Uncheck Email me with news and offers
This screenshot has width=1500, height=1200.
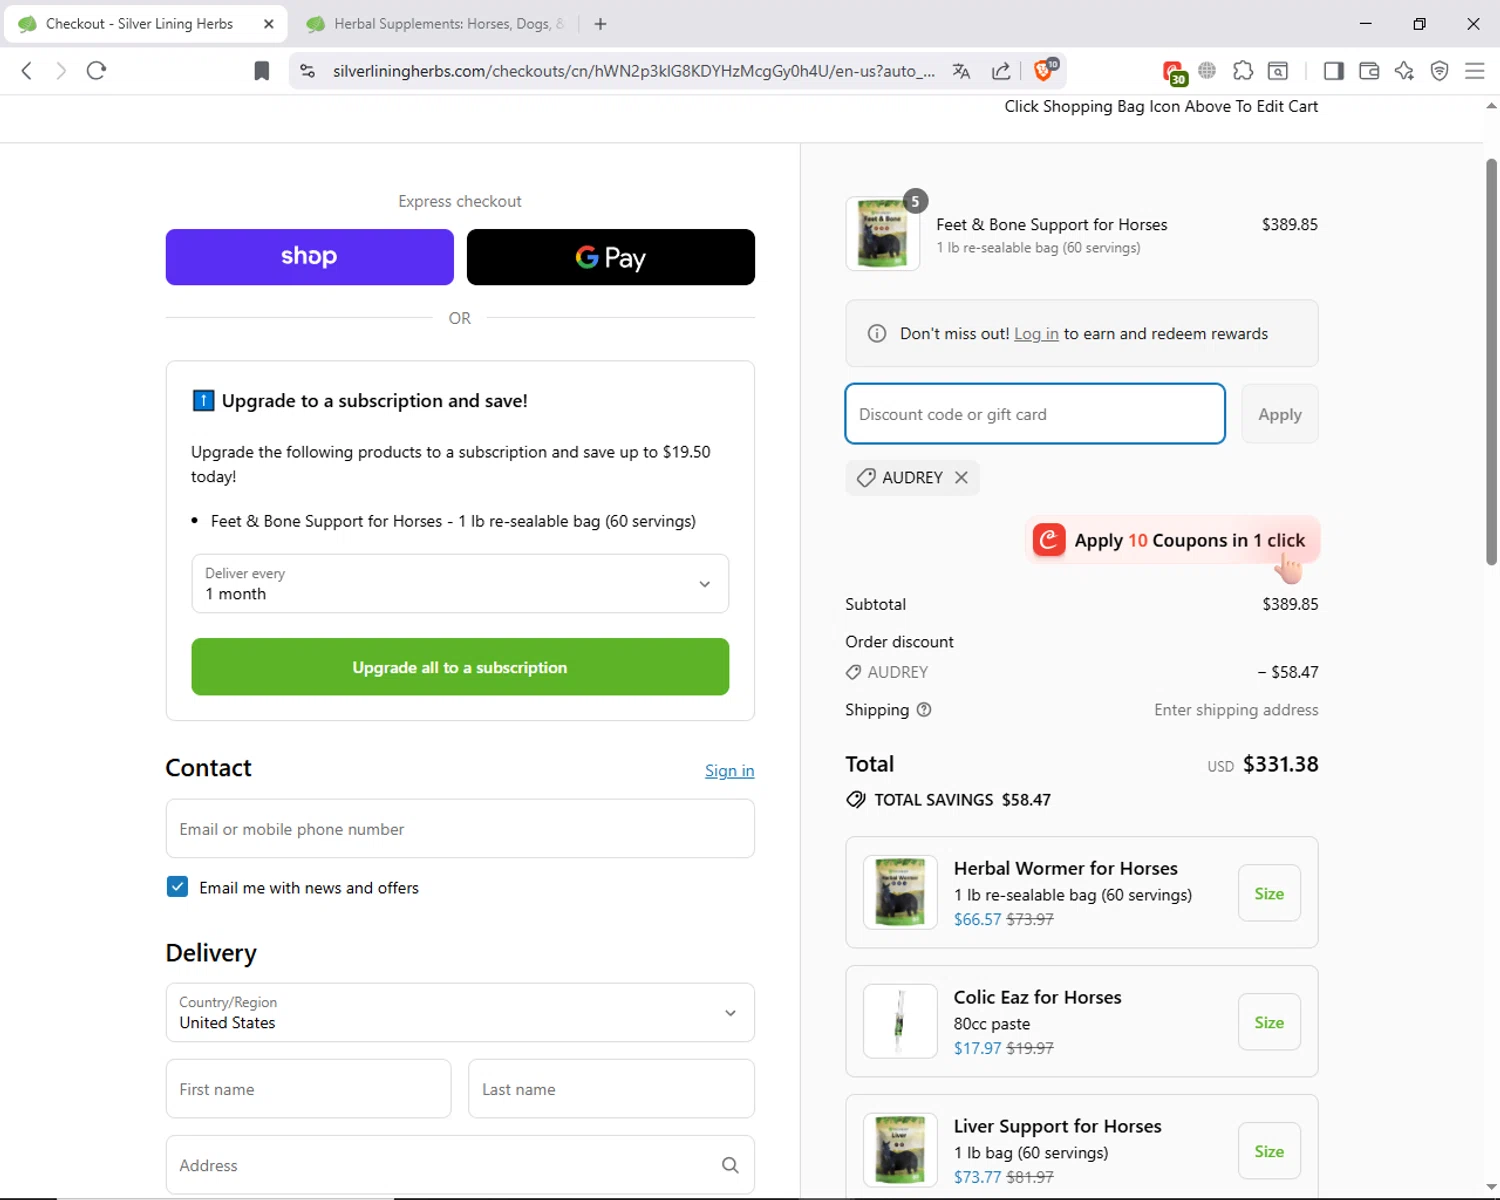(177, 887)
